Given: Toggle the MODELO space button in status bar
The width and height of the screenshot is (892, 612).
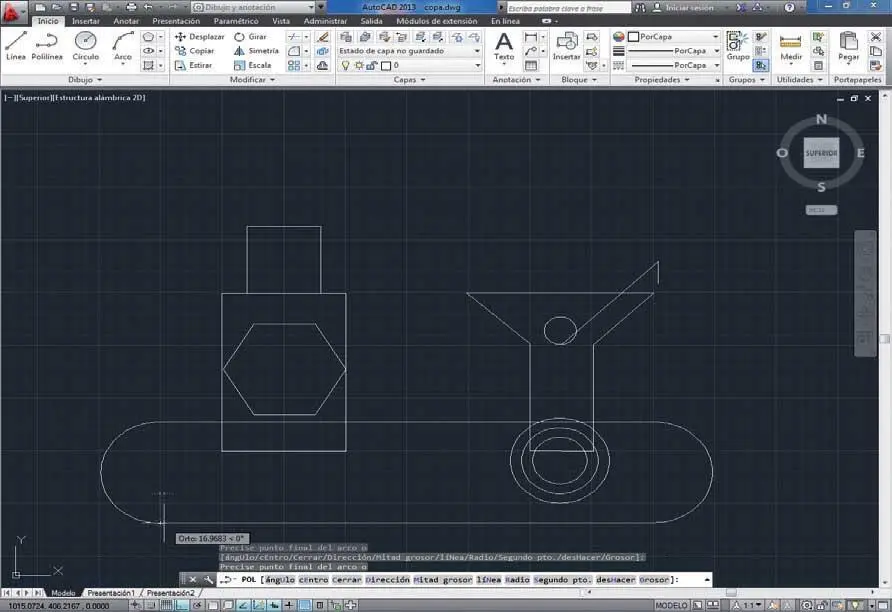Looking at the screenshot, I should coord(672,605).
